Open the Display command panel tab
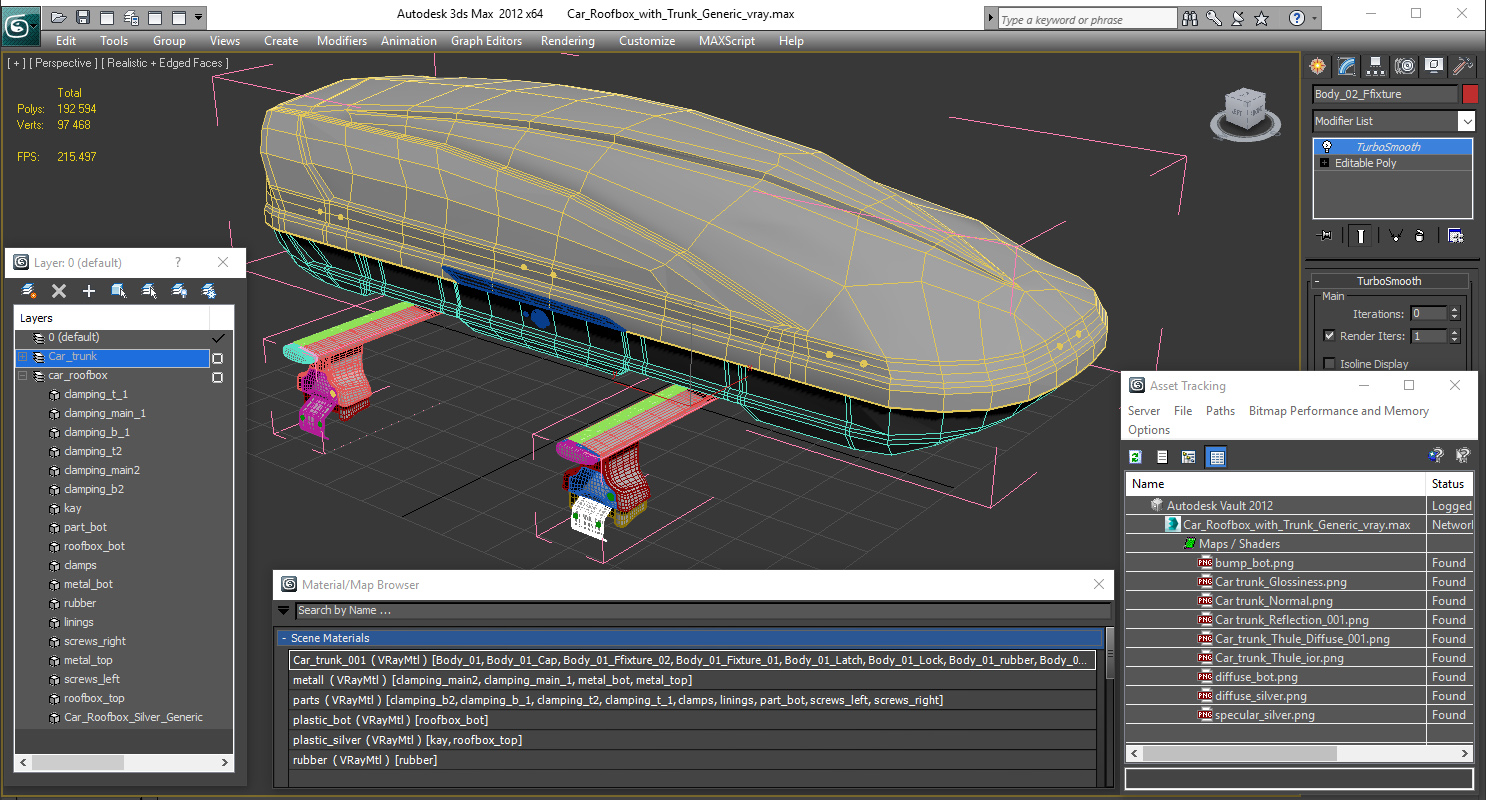The height and width of the screenshot is (800, 1486). click(x=1434, y=66)
